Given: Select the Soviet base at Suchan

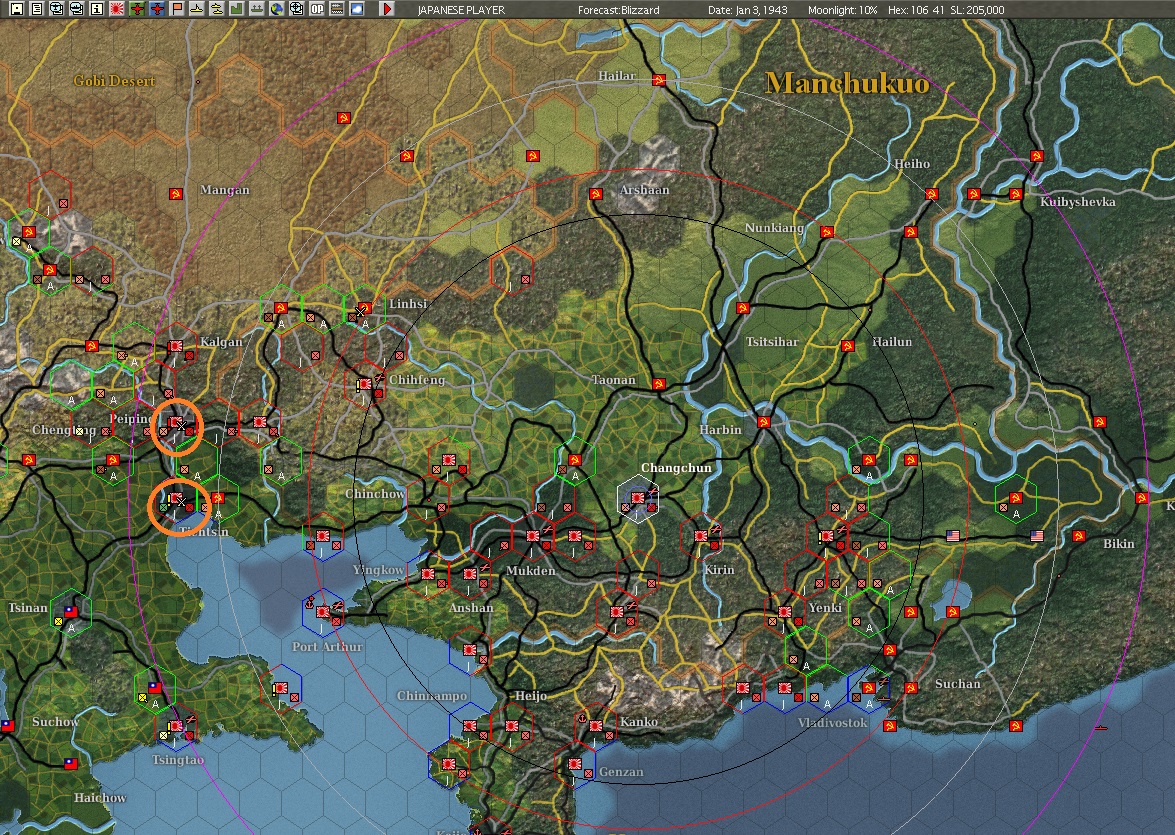Looking at the screenshot, I should point(910,687).
